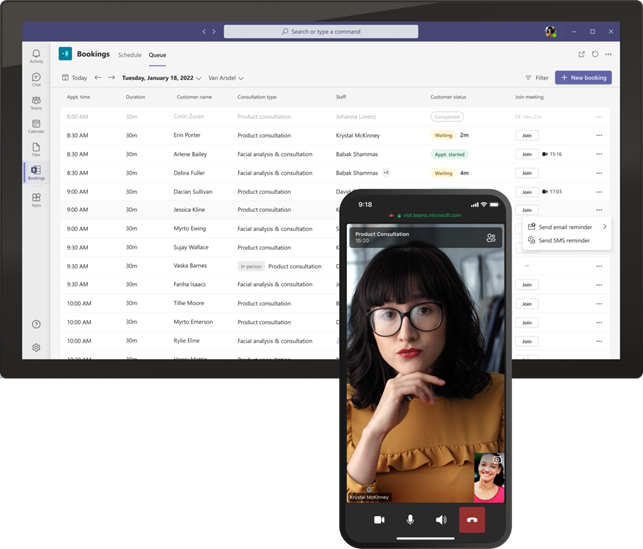
Task: Open Calendar from the sidebar
Action: coord(36,126)
